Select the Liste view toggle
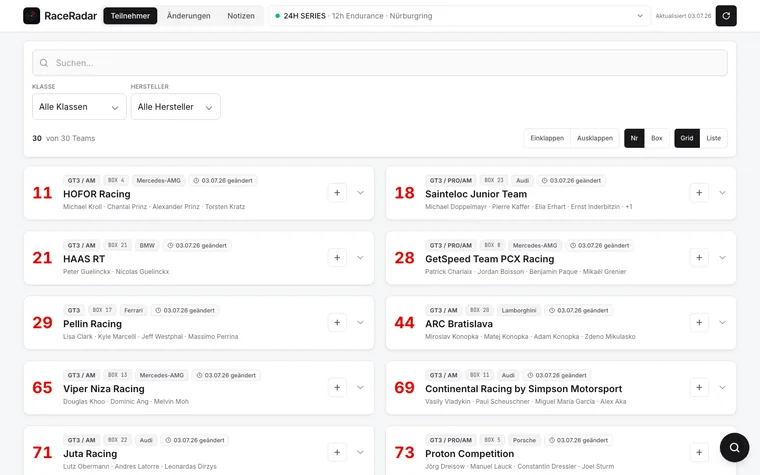The image size is (760, 475). [x=713, y=138]
